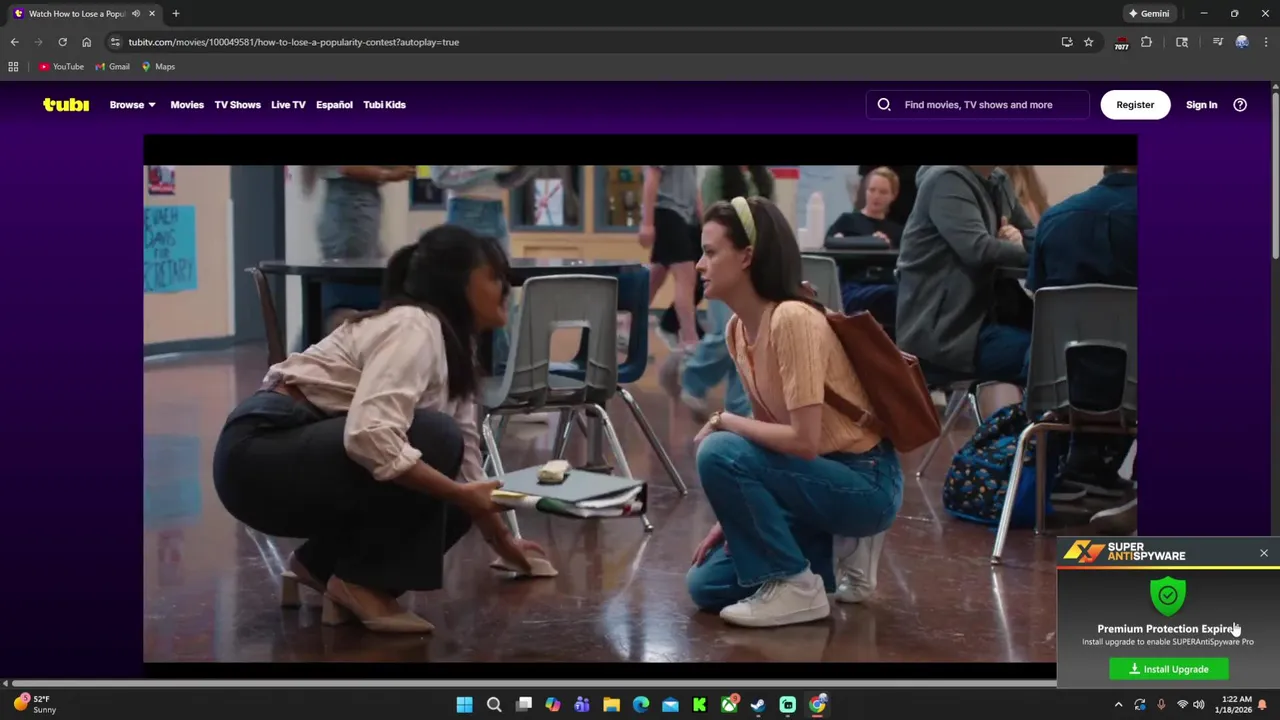This screenshot has height=720, width=1280.
Task: Mute the tab using the speaker icon
Action: click(x=136, y=14)
